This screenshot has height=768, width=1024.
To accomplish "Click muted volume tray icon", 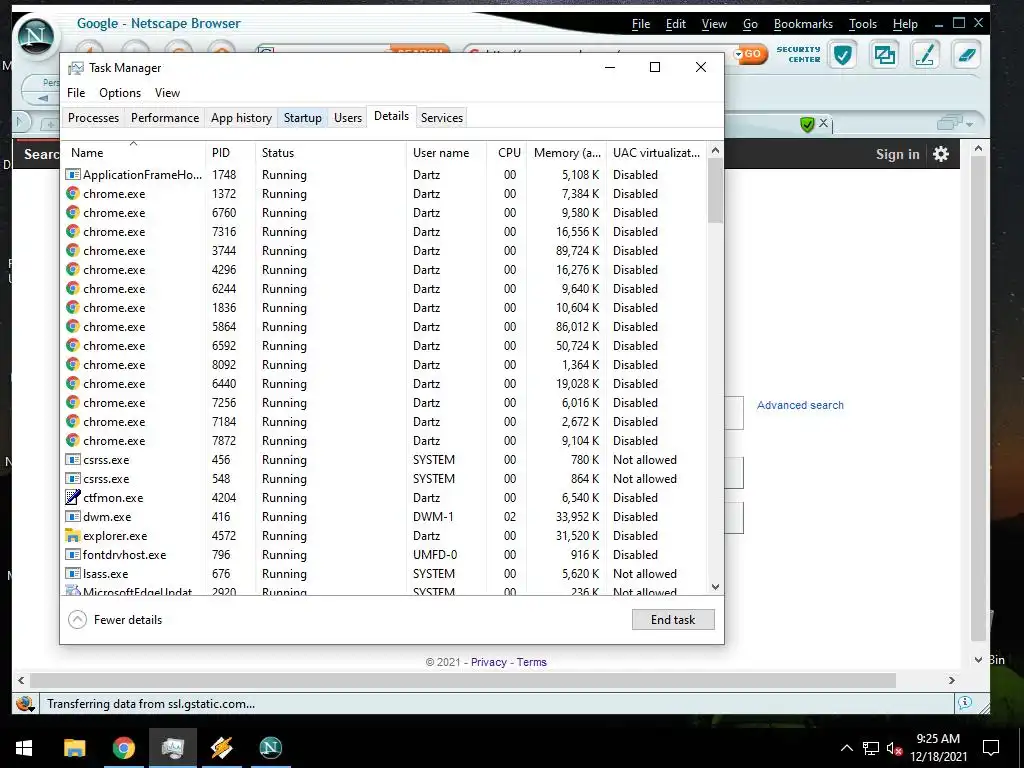I will tap(894, 748).
